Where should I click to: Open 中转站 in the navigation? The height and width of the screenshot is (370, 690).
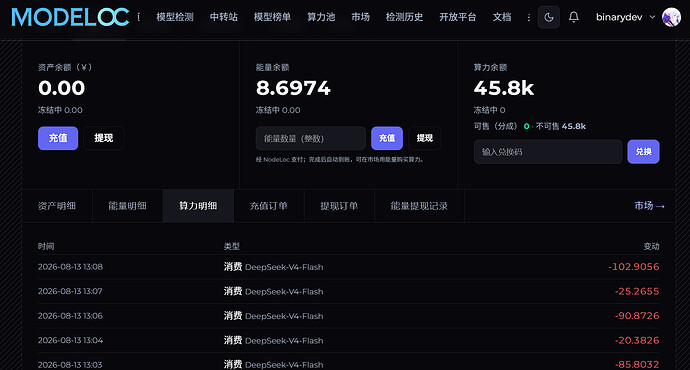click(224, 17)
